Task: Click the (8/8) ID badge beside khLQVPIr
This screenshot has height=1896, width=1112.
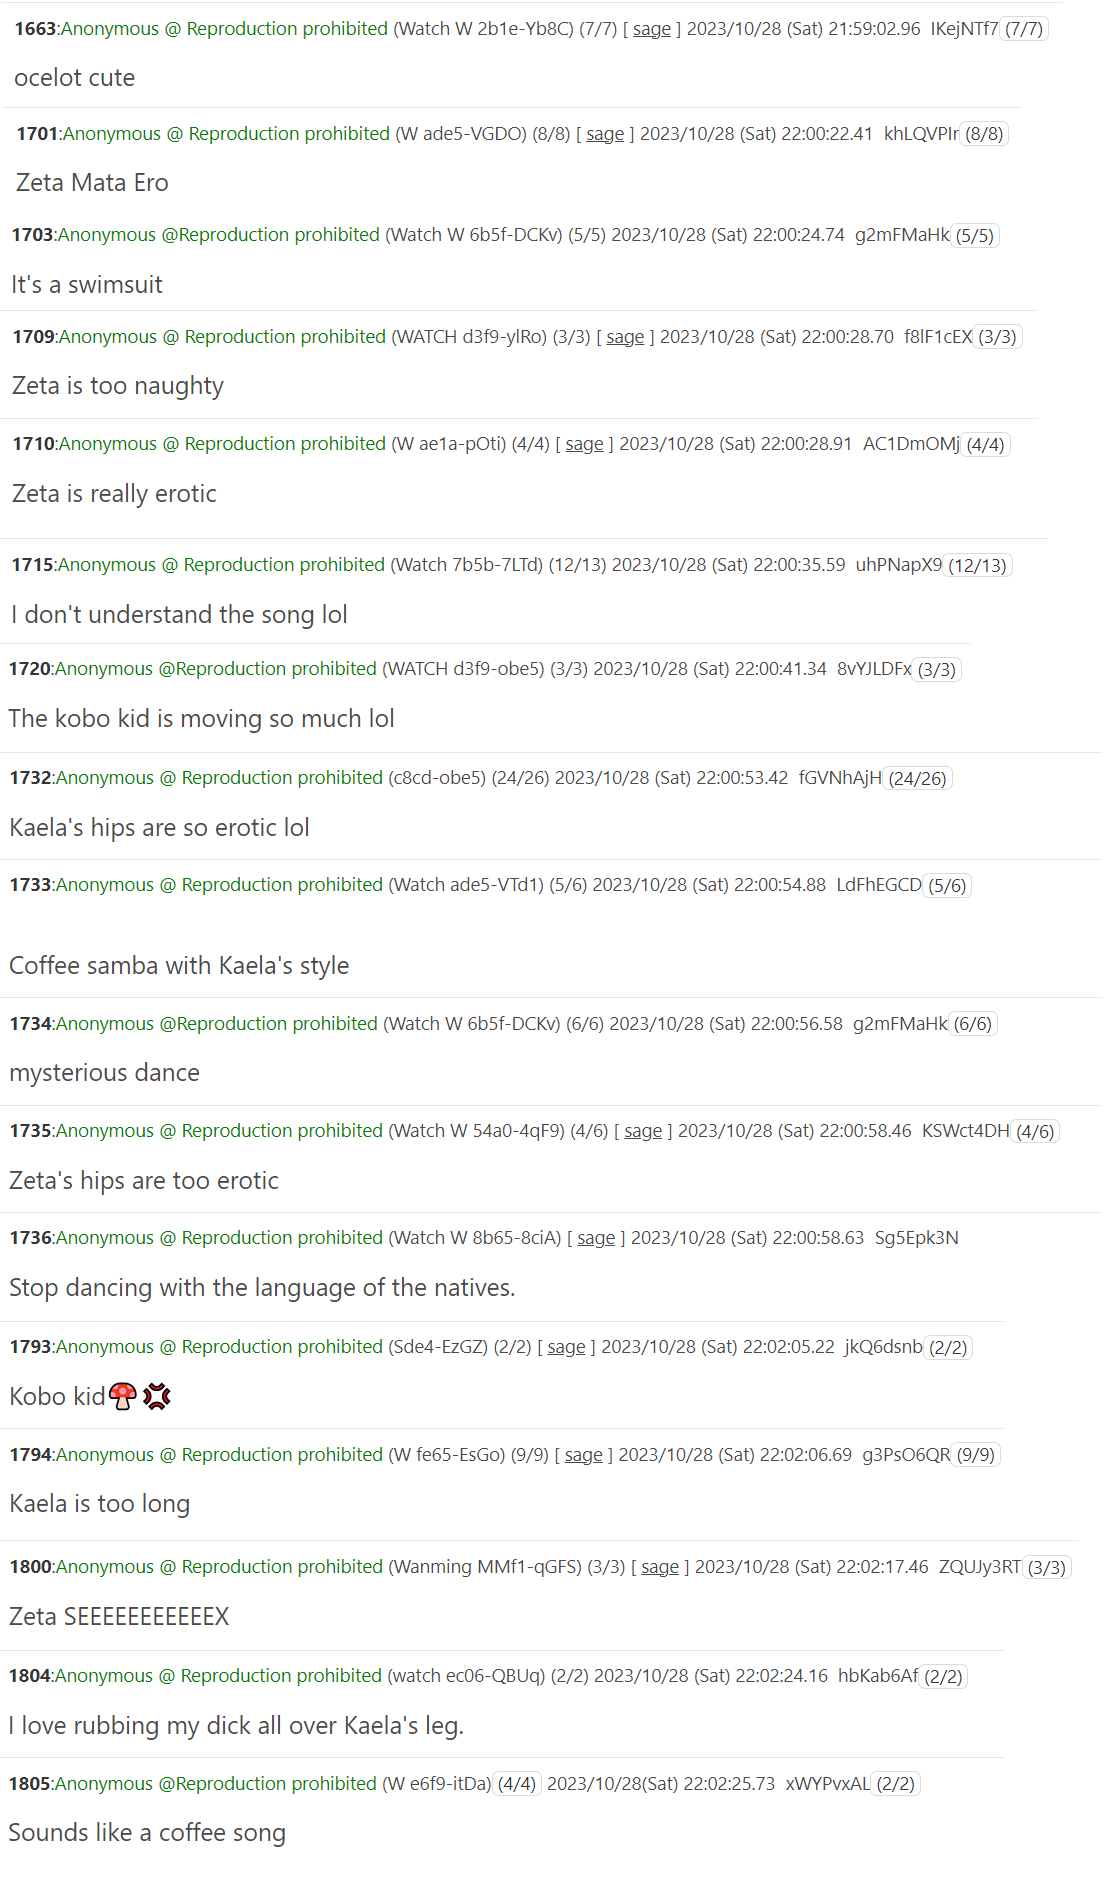Action: (x=984, y=134)
